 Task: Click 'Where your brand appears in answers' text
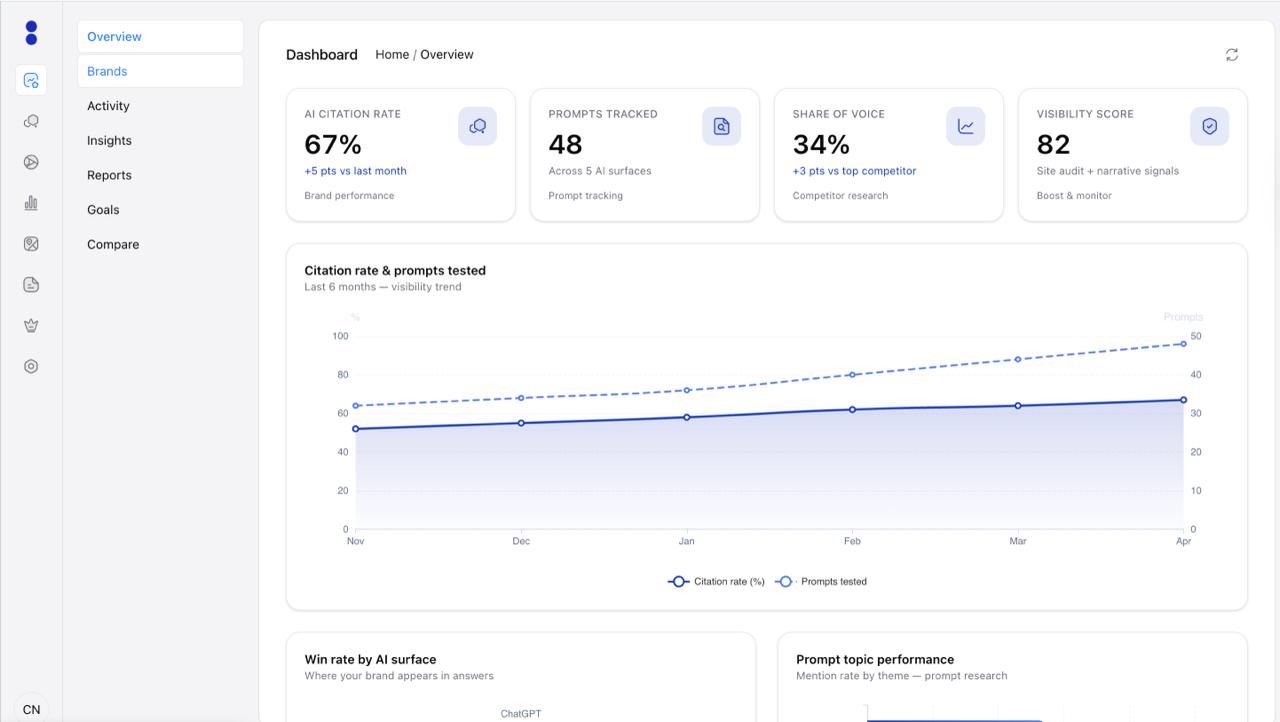(399, 676)
